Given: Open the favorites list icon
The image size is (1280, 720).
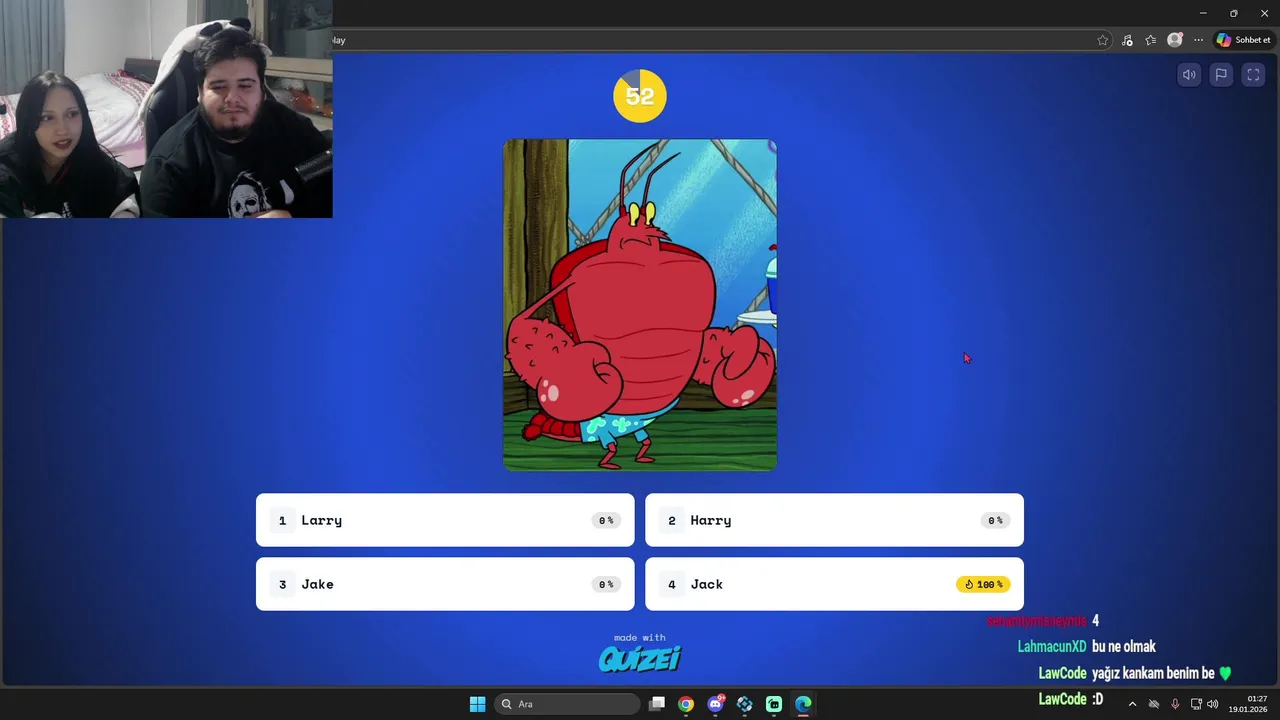Looking at the screenshot, I should click(1151, 40).
